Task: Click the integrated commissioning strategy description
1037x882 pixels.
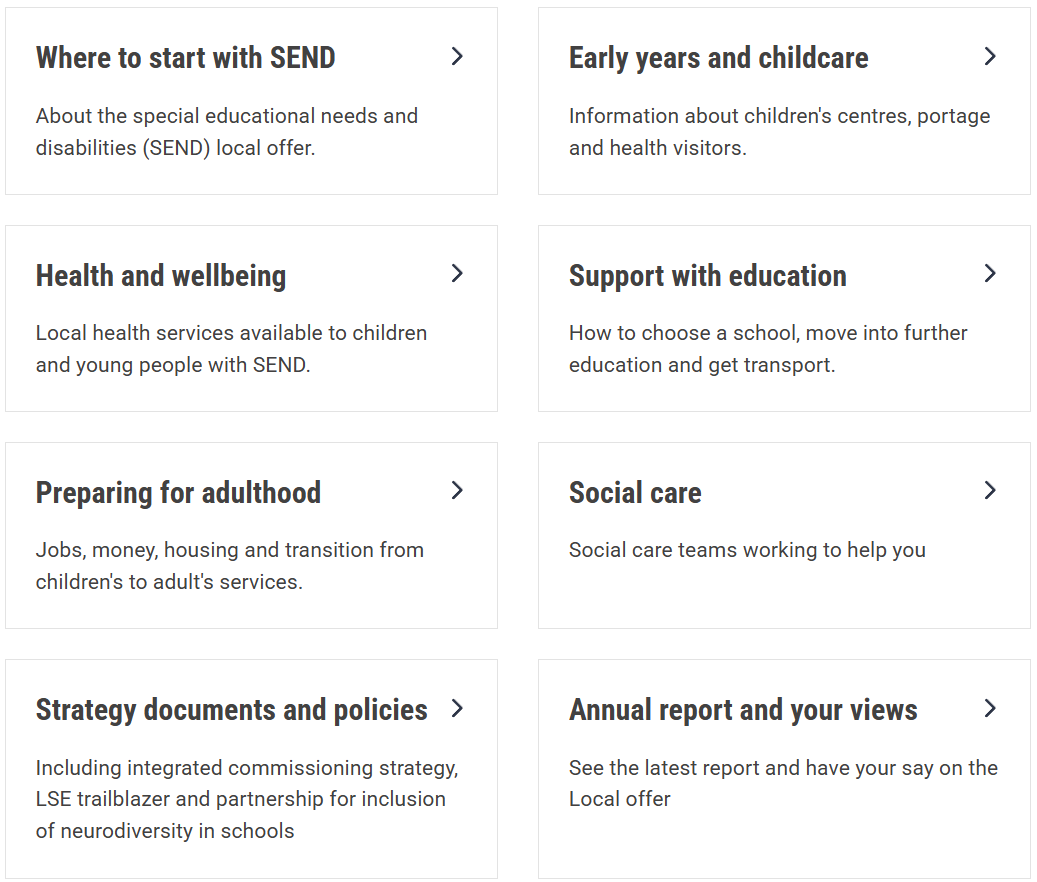Action: [247, 799]
